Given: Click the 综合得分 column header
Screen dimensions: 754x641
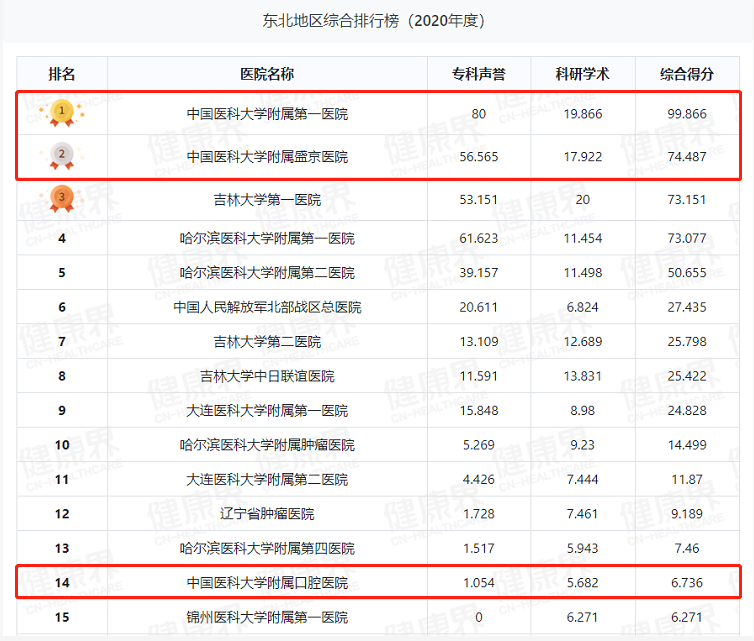Looking at the screenshot, I should (x=687, y=74).
